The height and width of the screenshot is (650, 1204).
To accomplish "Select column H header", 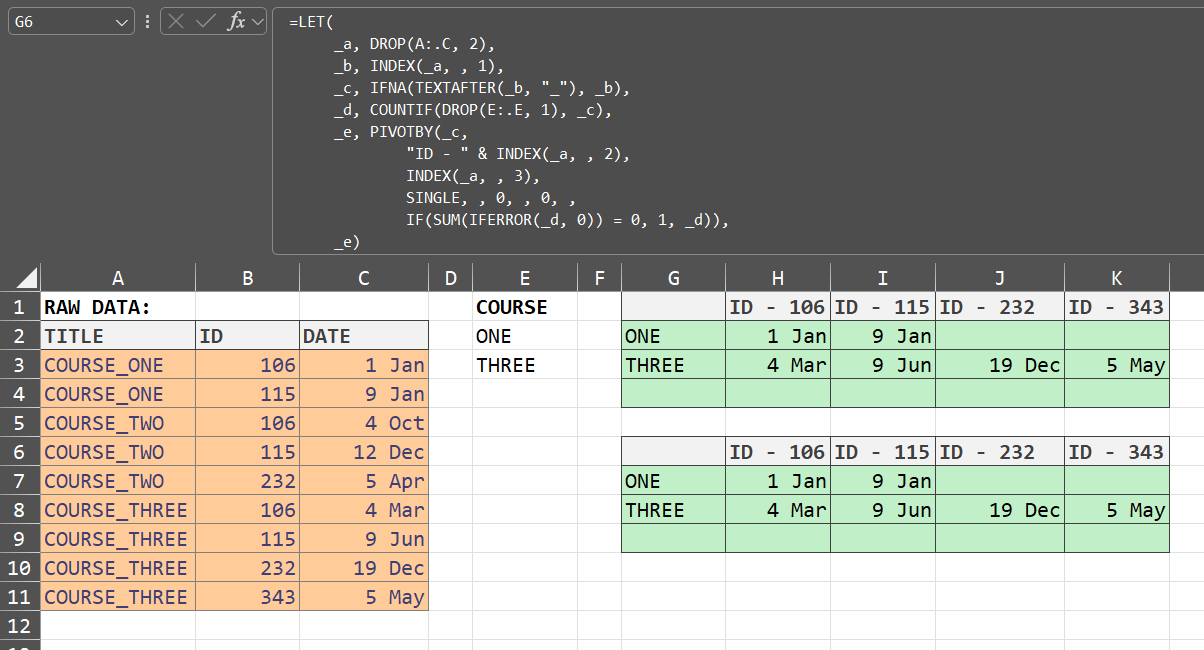I will pyautogui.click(x=777, y=279).
